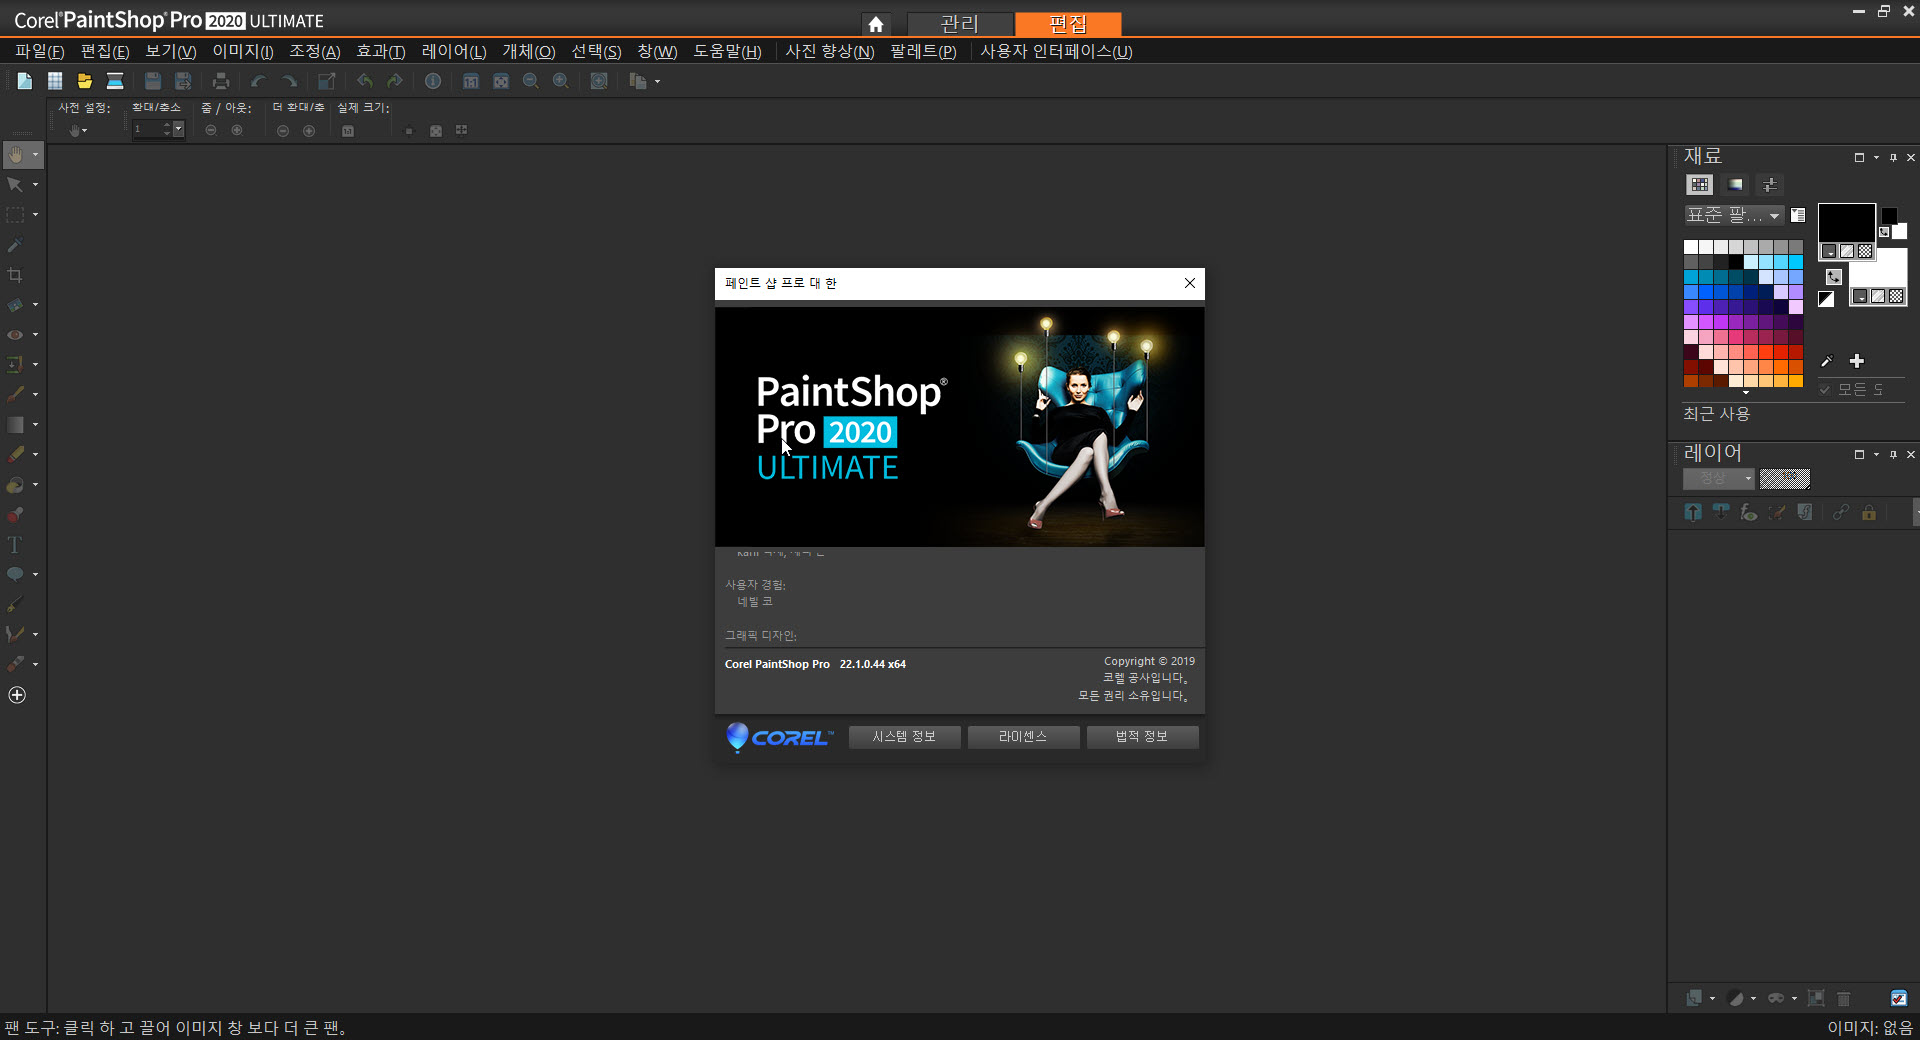The height and width of the screenshot is (1040, 1920).
Task: Add to palette with plus icon
Action: 1857,361
